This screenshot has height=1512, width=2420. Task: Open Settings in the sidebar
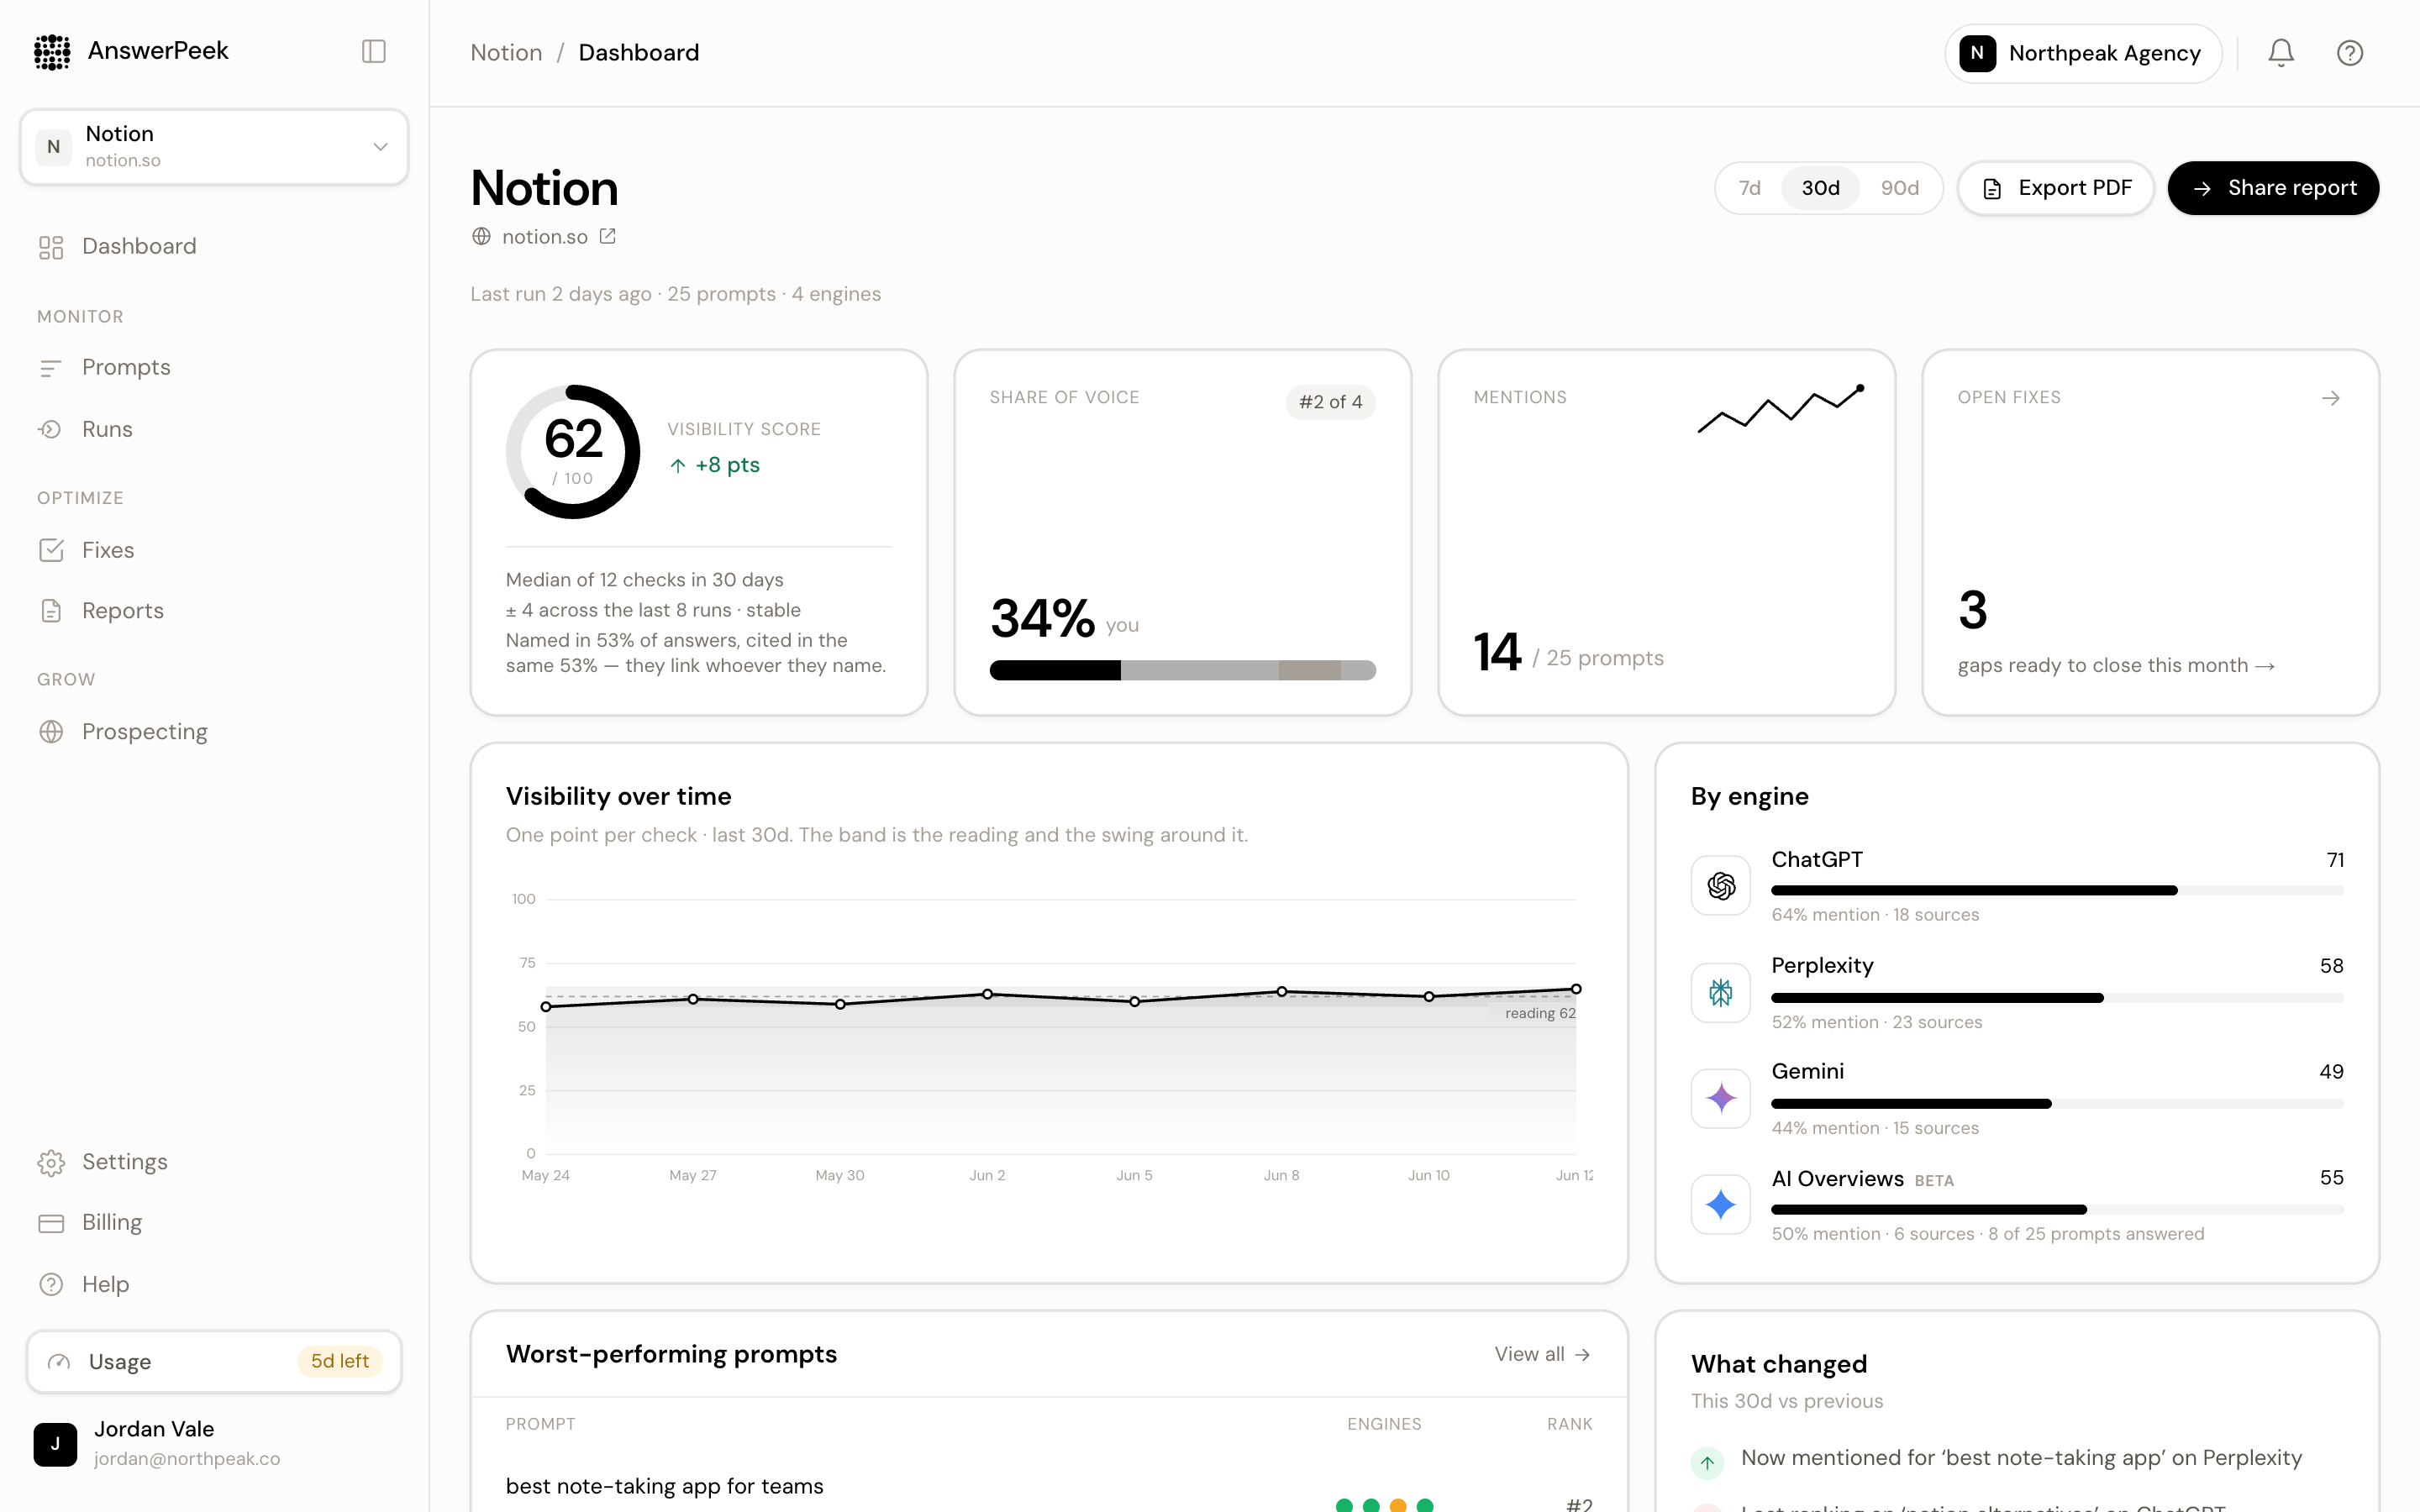(x=214, y=1162)
